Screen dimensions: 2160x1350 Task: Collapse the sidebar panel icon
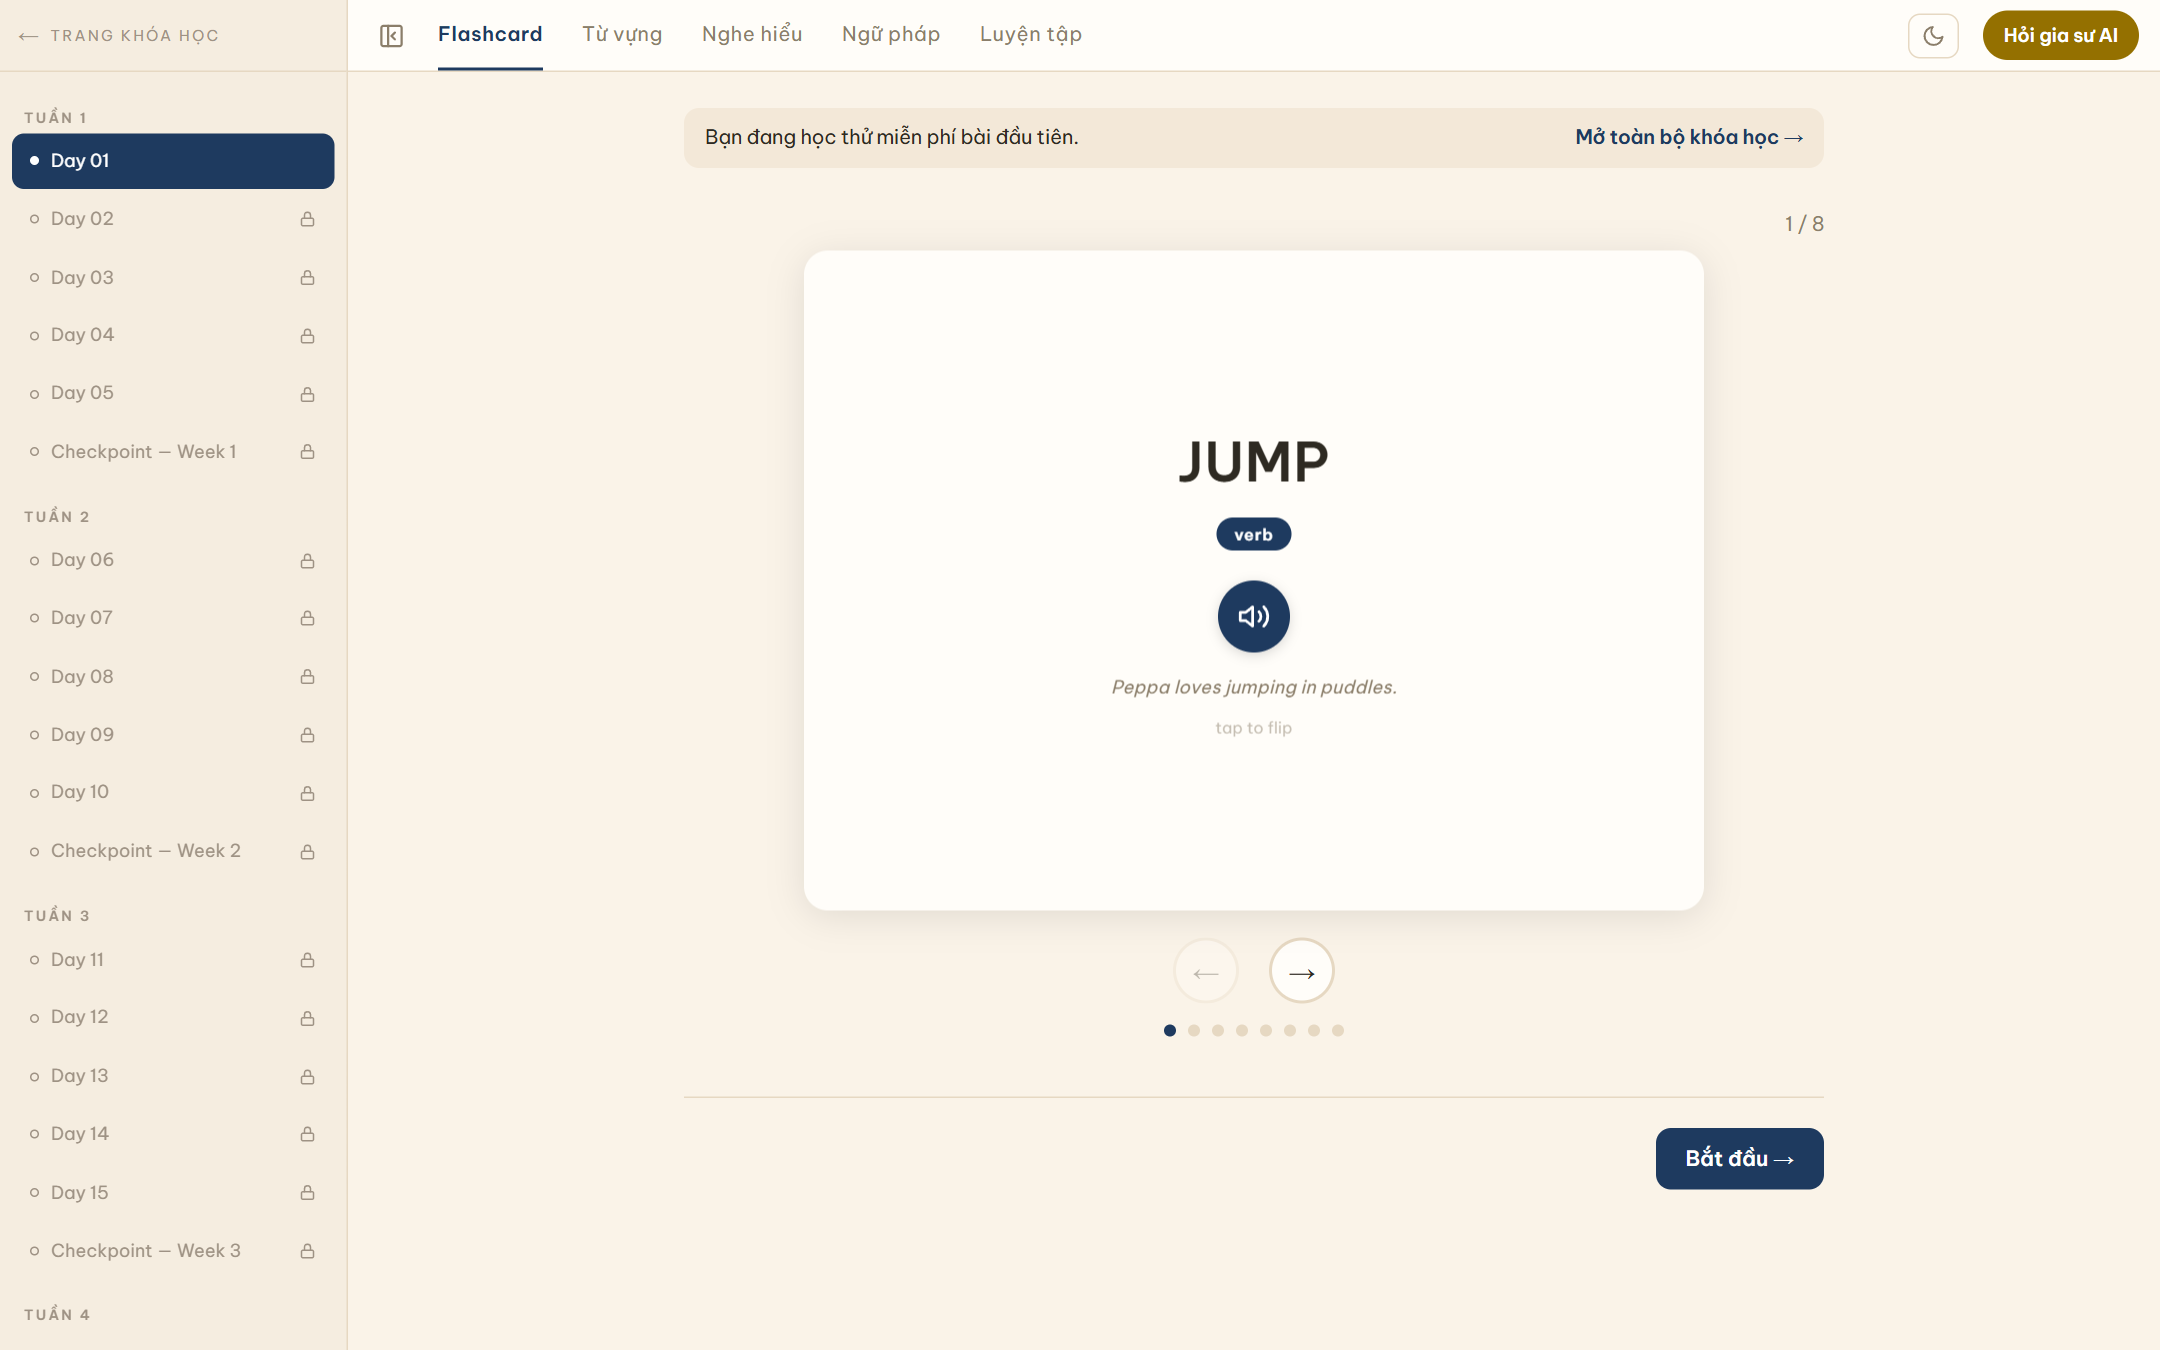click(x=391, y=36)
